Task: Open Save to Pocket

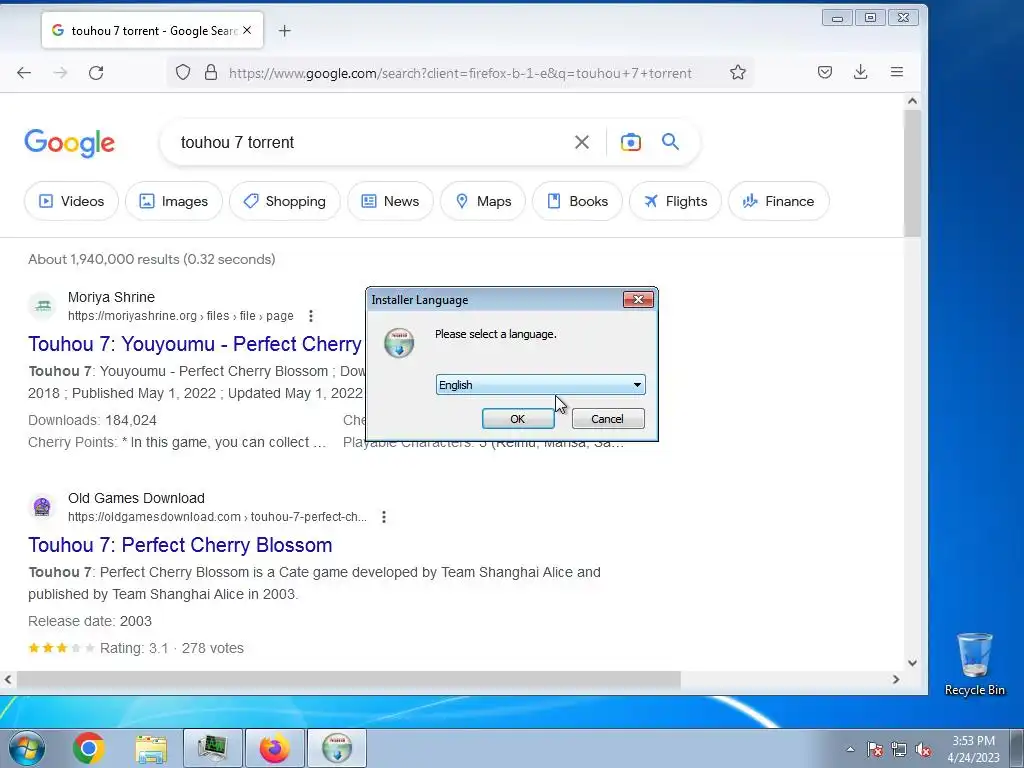Action: pyautogui.click(x=825, y=72)
